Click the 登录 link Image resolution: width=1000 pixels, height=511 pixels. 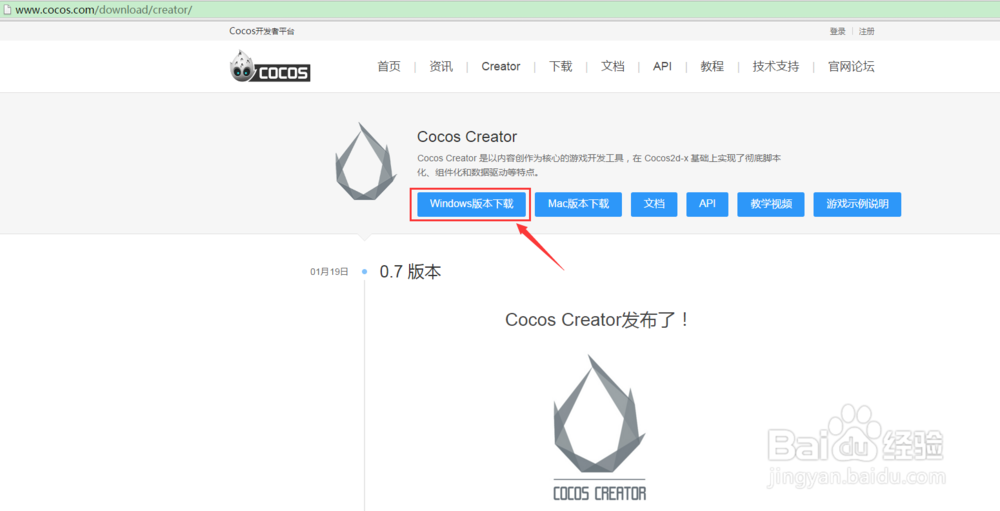click(x=837, y=31)
